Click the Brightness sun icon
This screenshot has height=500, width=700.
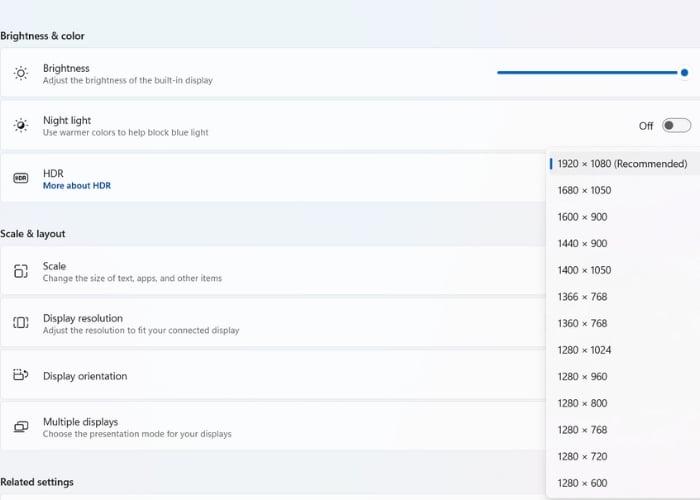(x=21, y=73)
